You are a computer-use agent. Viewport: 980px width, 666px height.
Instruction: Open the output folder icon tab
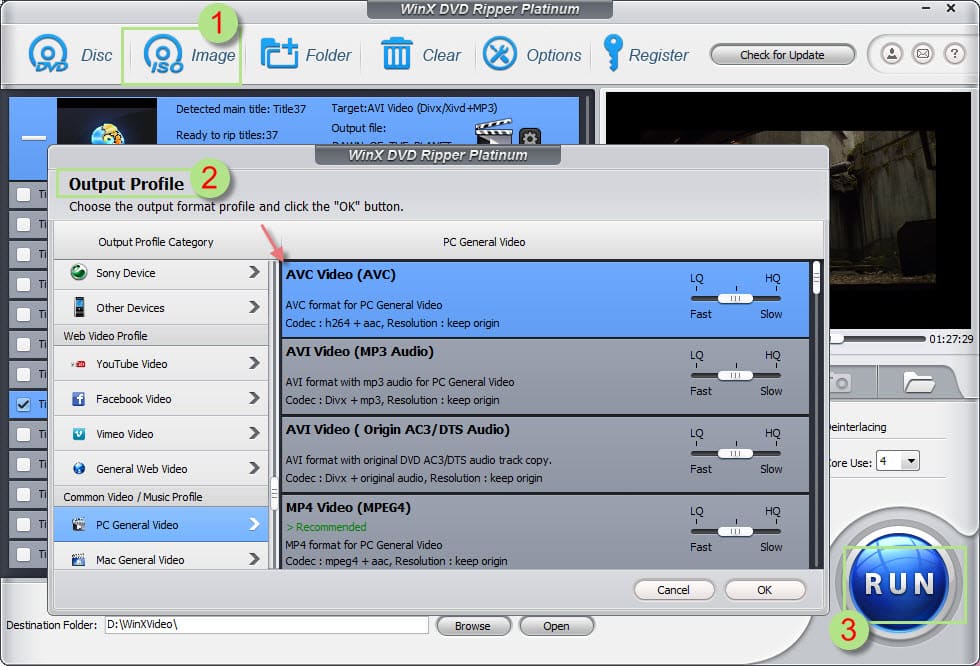919,382
